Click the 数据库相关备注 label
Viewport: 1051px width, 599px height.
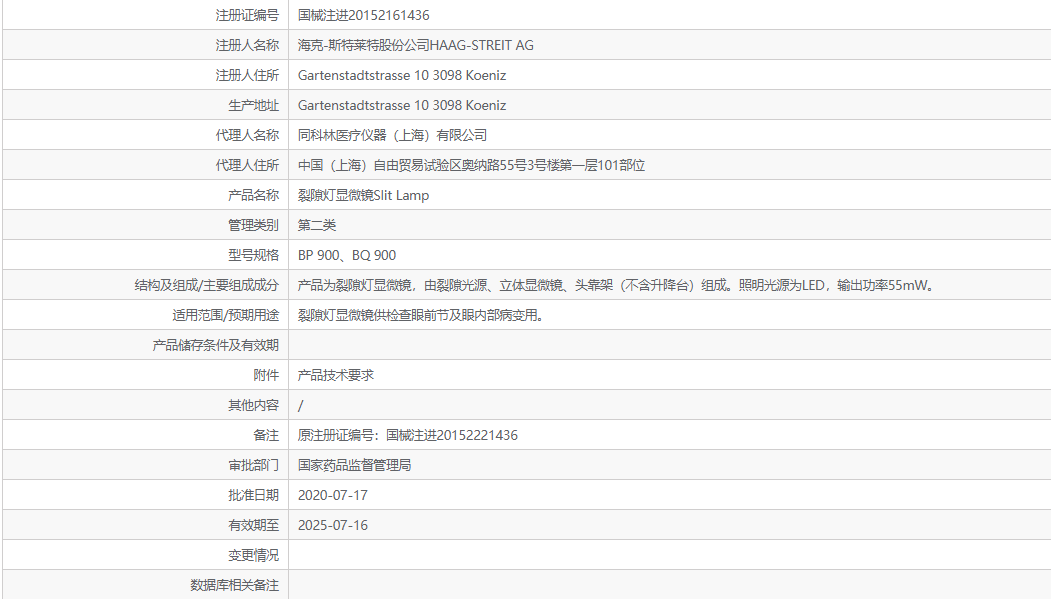pos(234,585)
